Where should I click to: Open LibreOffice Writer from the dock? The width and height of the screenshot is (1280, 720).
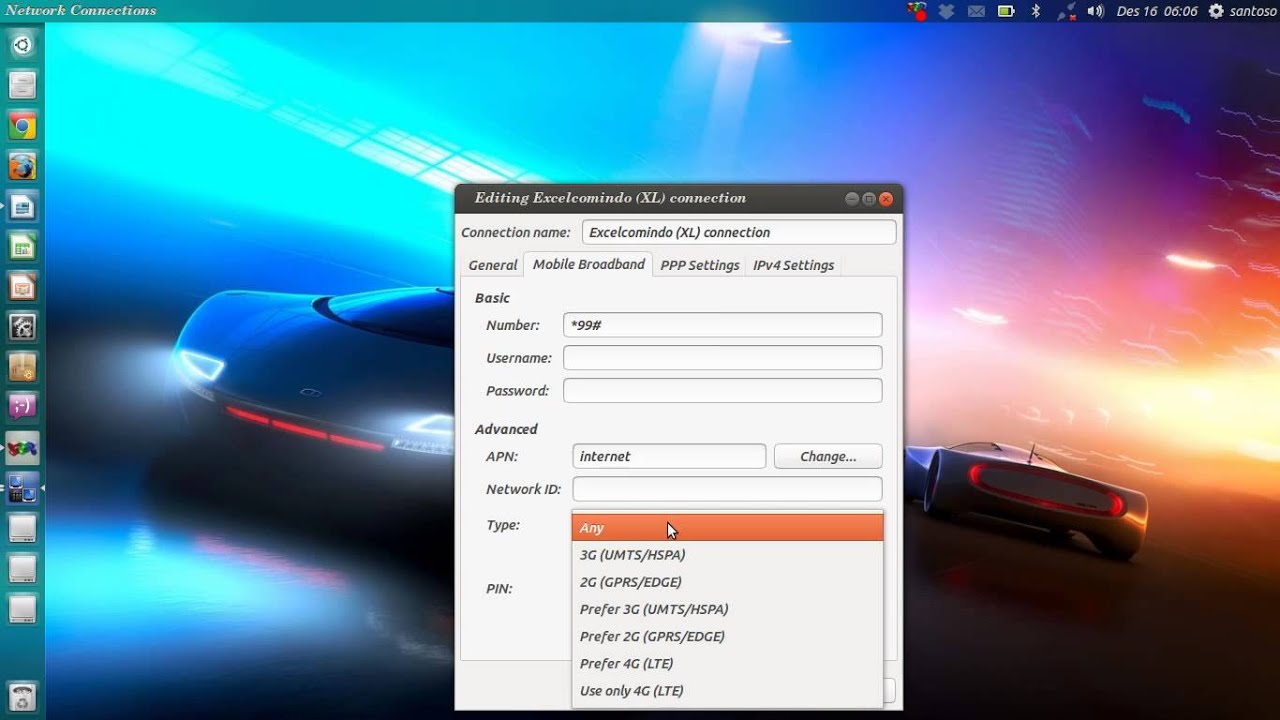(x=22, y=207)
